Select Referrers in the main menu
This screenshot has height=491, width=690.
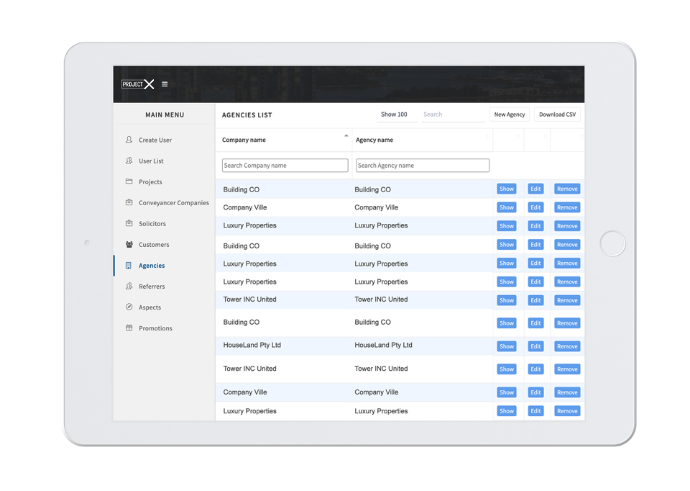point(152,286)
